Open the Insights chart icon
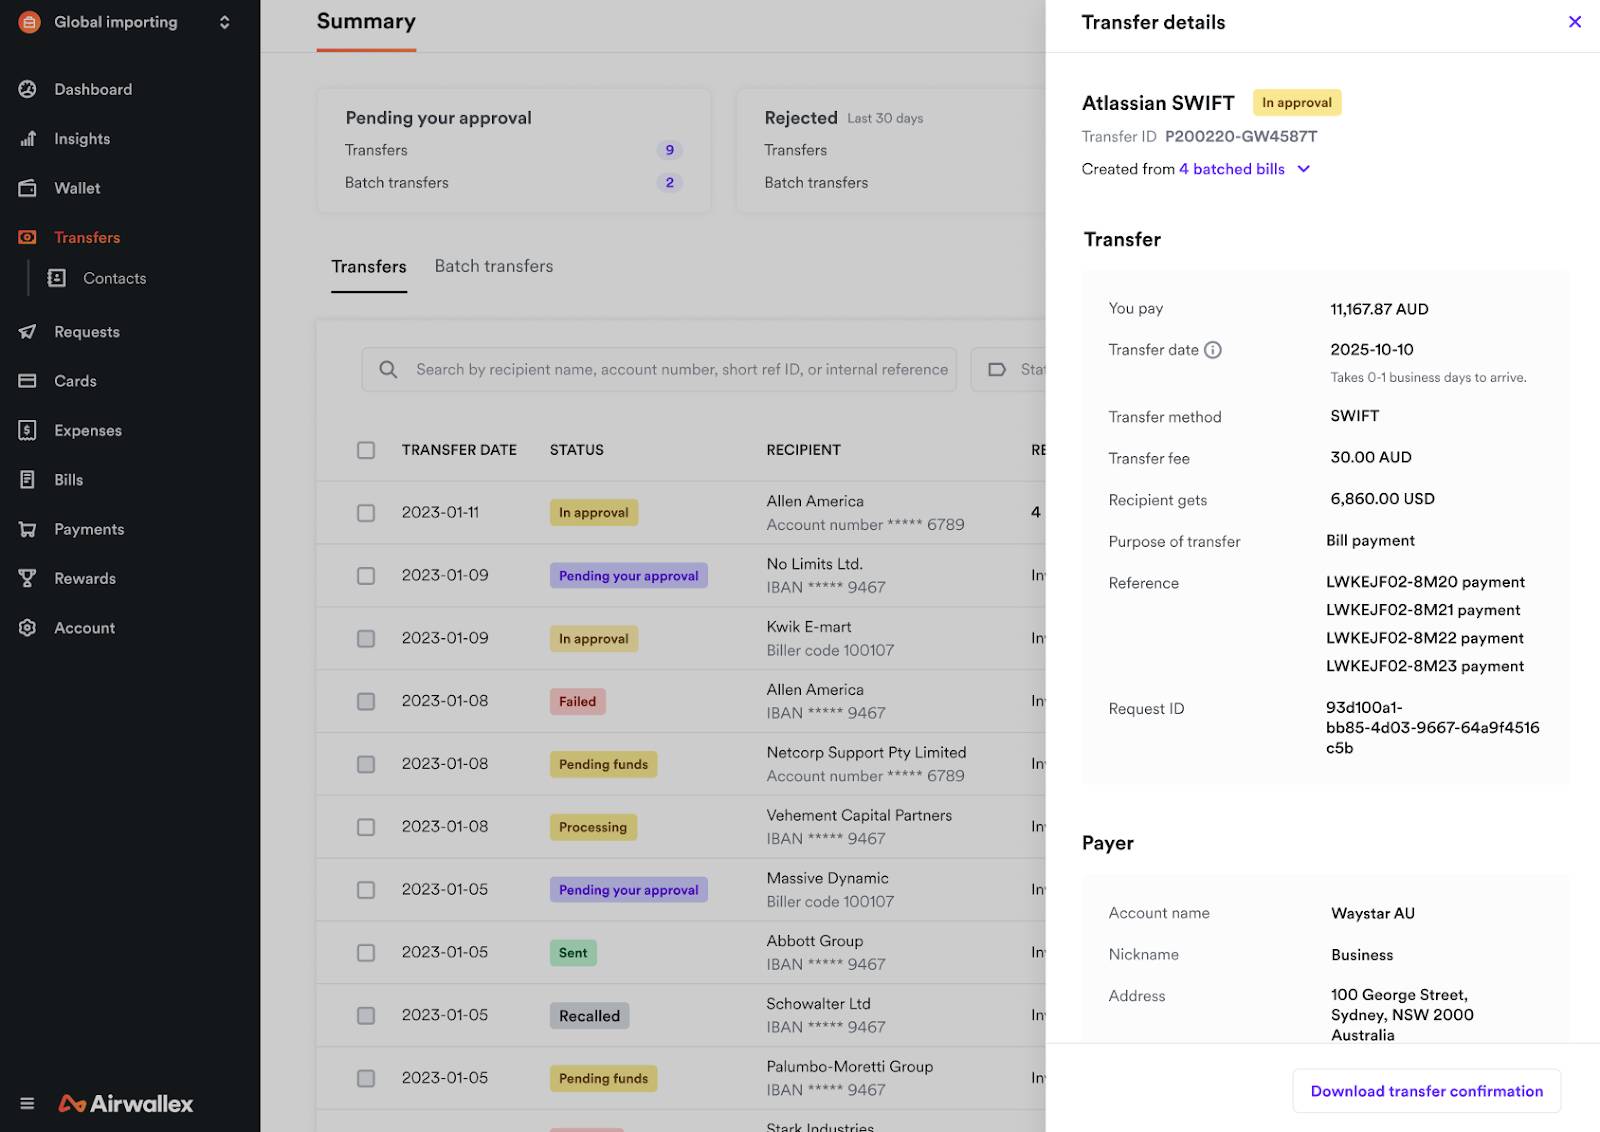The image size is (1600, 1132). 28,139
